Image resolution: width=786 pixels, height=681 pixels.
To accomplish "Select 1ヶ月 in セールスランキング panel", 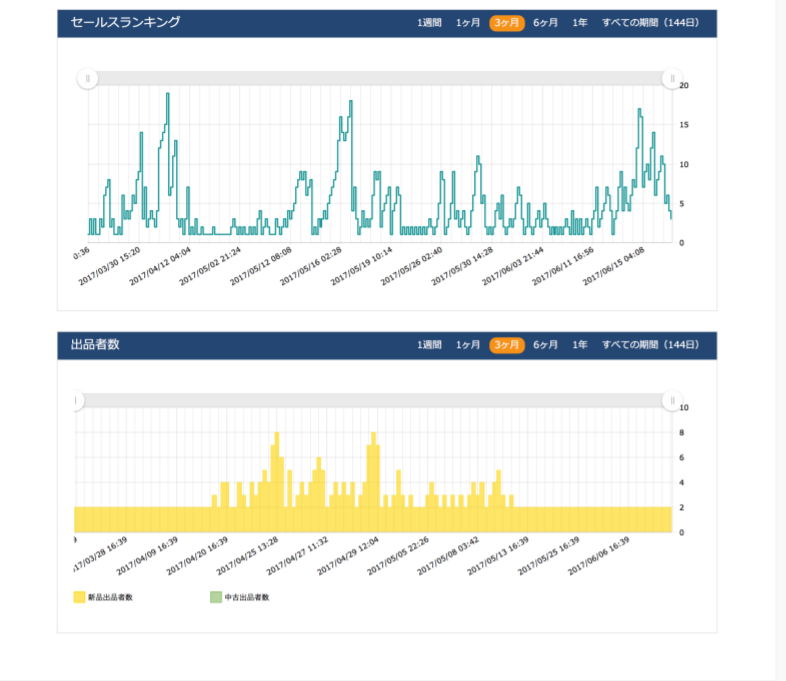I will click(x=468, y=22).
